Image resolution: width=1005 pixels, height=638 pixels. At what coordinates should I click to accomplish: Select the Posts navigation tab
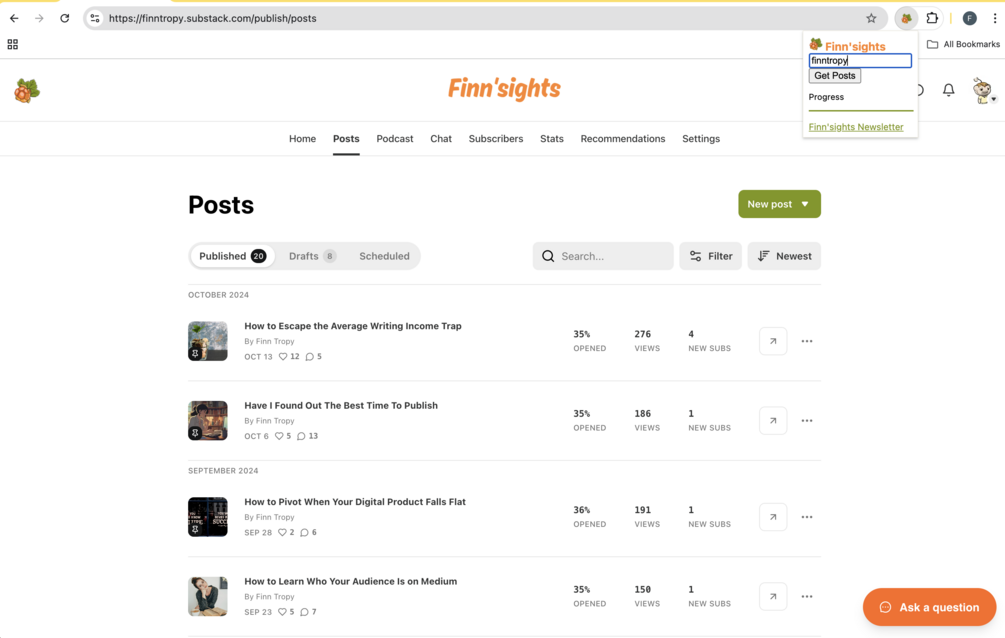pyautogui.click(x=346, y=139)
